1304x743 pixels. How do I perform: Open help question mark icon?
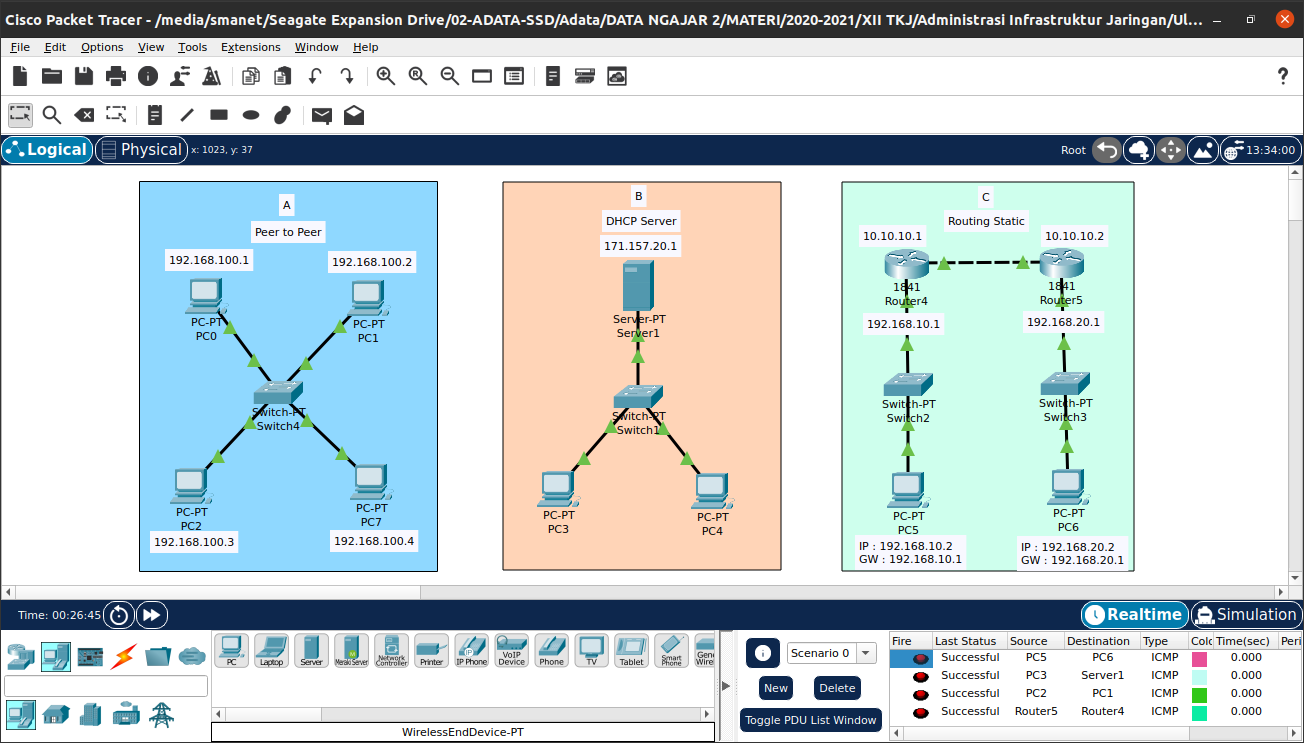click(x=1284, y=76)
